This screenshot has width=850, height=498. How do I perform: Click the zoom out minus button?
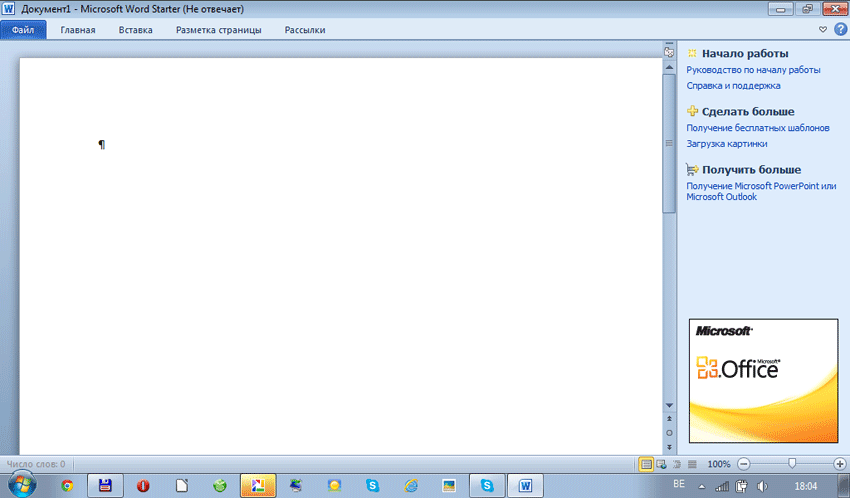[743, 464]
